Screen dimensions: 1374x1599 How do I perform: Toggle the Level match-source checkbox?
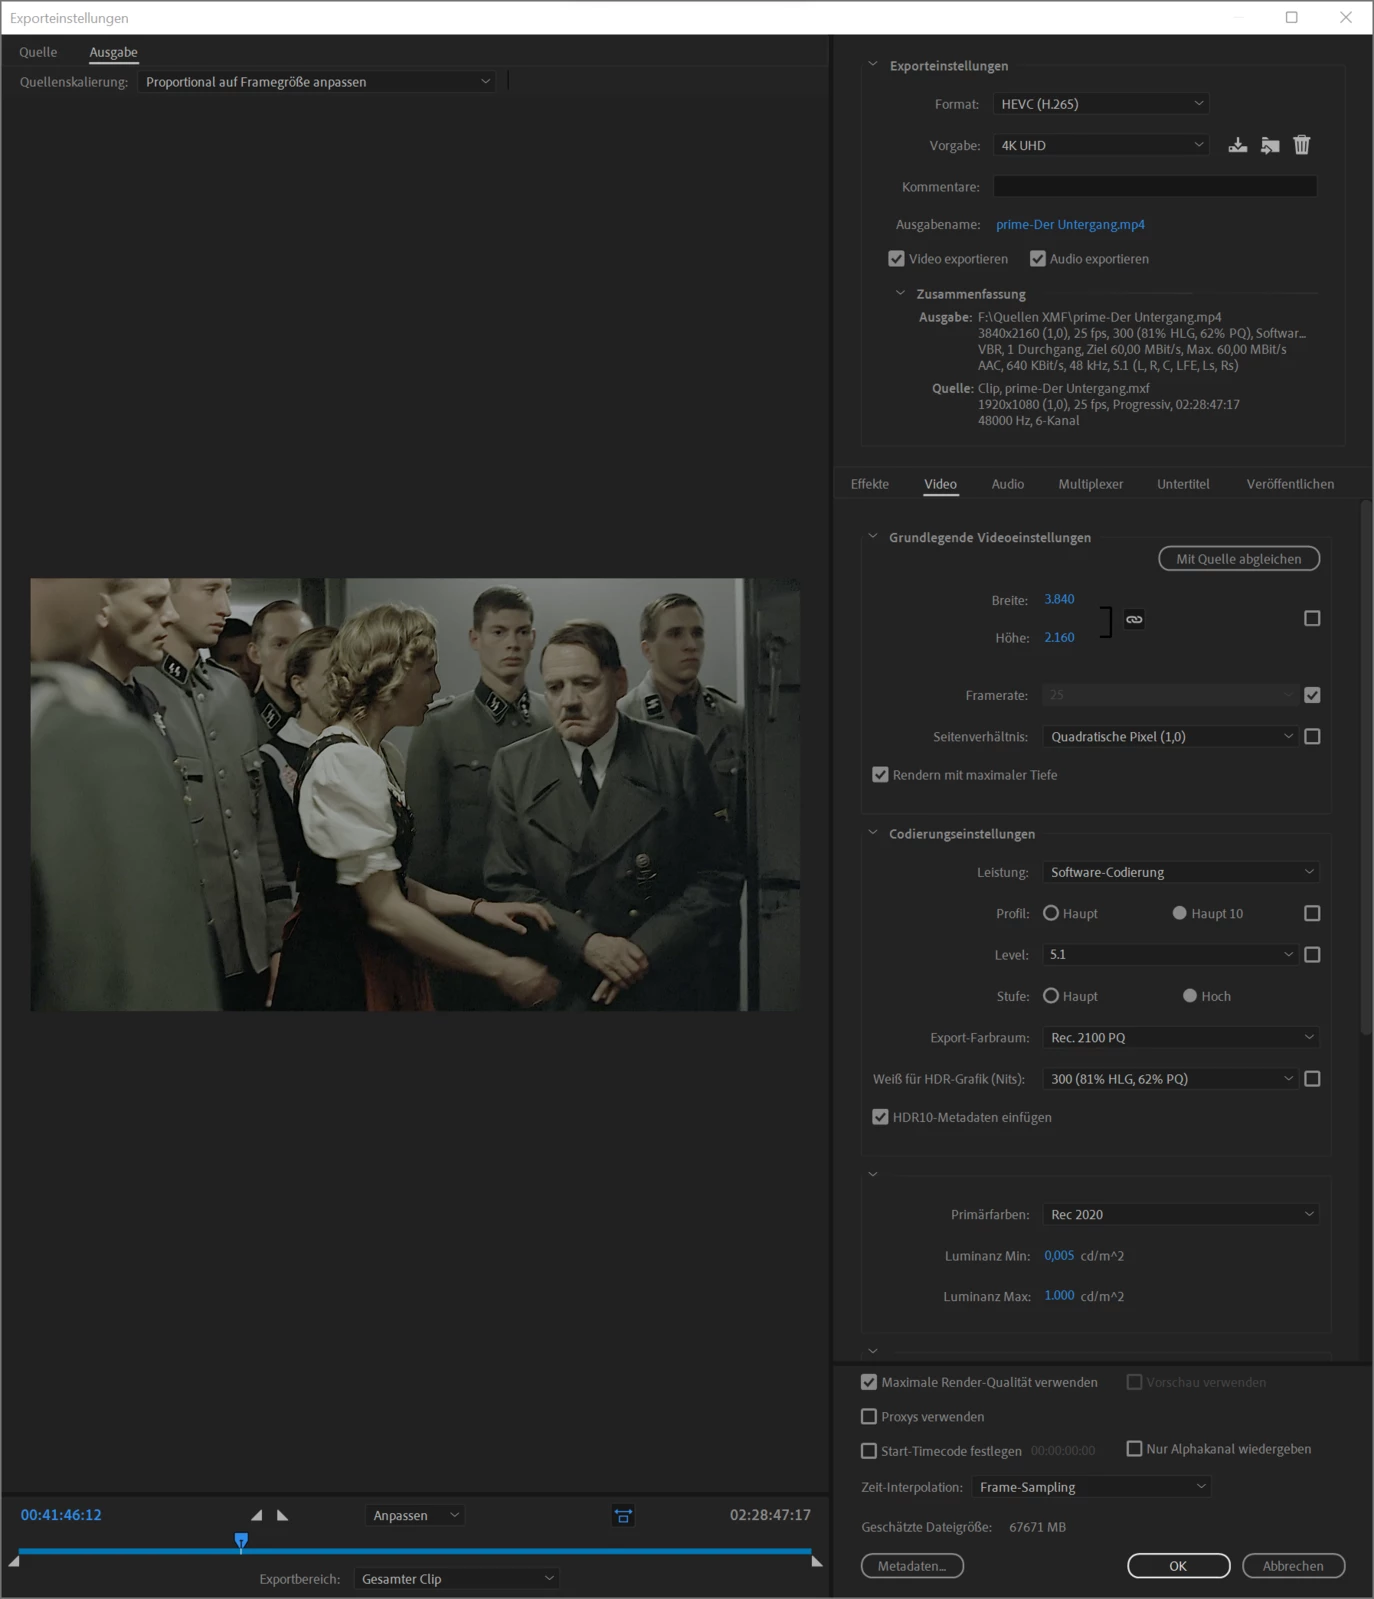point(1312,955)
